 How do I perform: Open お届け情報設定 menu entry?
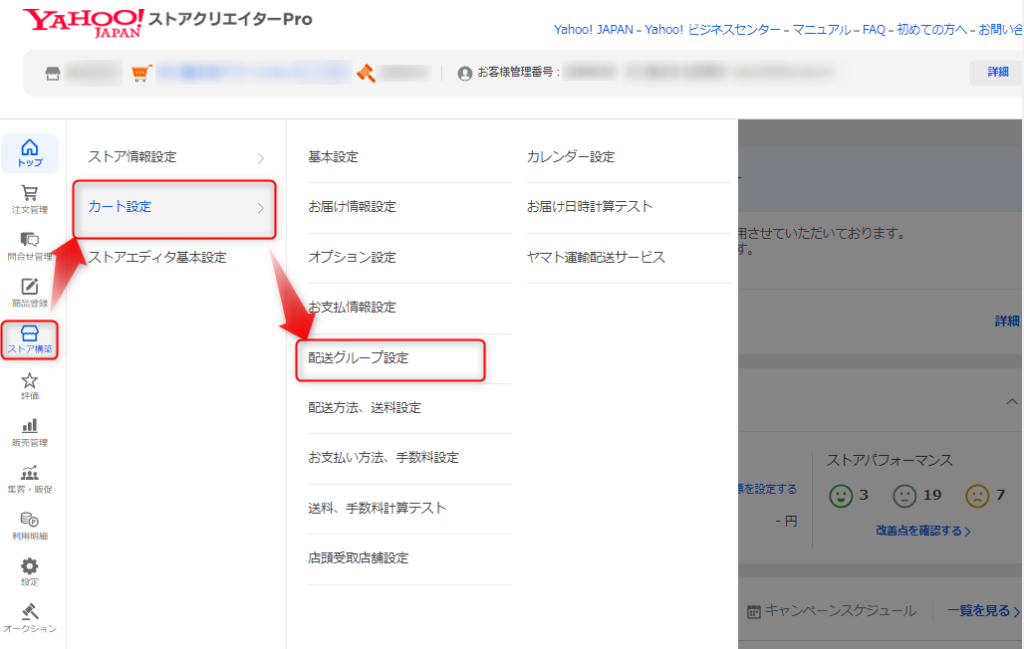tap(352, 206)
